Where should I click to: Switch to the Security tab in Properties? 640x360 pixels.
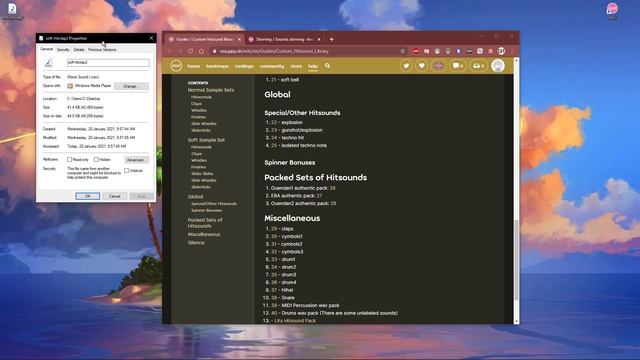[x=63, y=49]
